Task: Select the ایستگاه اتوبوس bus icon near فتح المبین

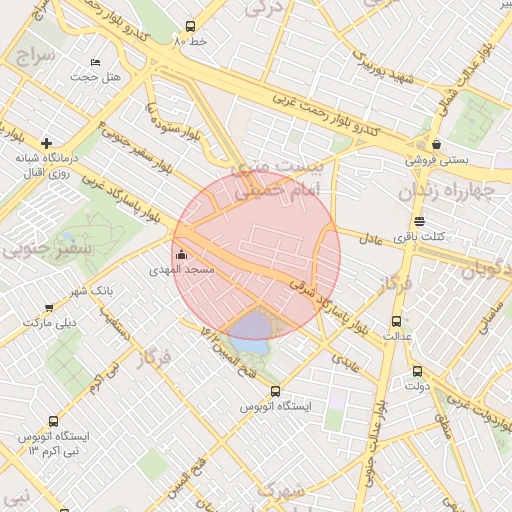Action: click(275, 391)
